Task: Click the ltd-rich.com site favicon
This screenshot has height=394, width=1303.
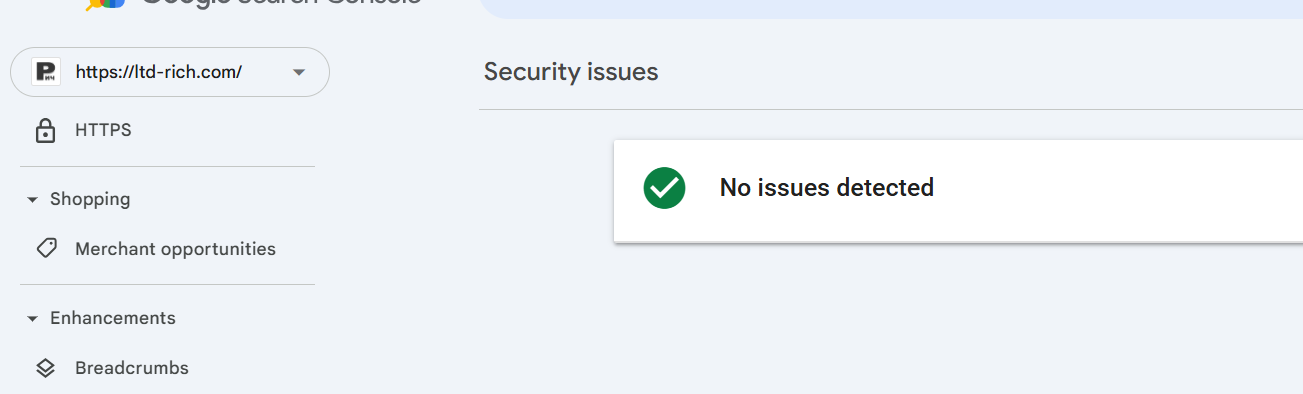Action: (46, 72)
